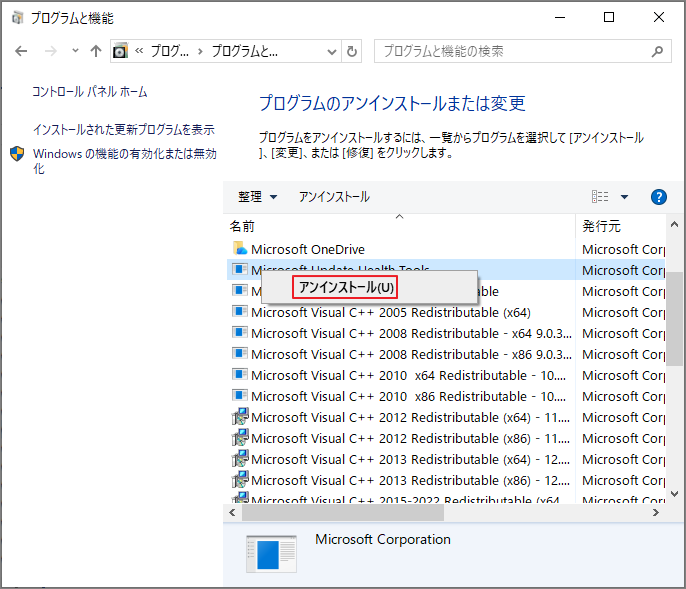Click icon of Visual C++ 2005 (x64)
The width and height of the screenshot is (686, 589).
[240, 311]
